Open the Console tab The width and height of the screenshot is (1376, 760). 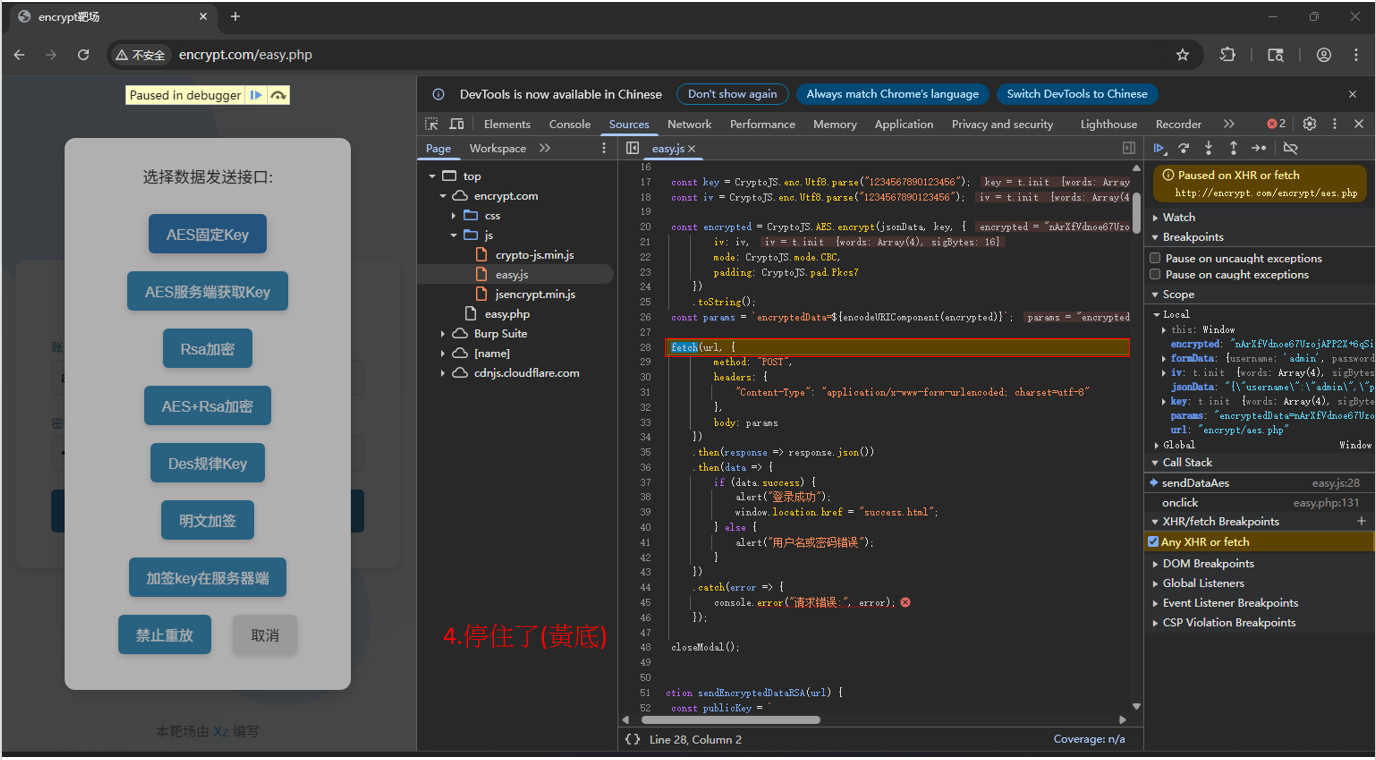(569, 124)
